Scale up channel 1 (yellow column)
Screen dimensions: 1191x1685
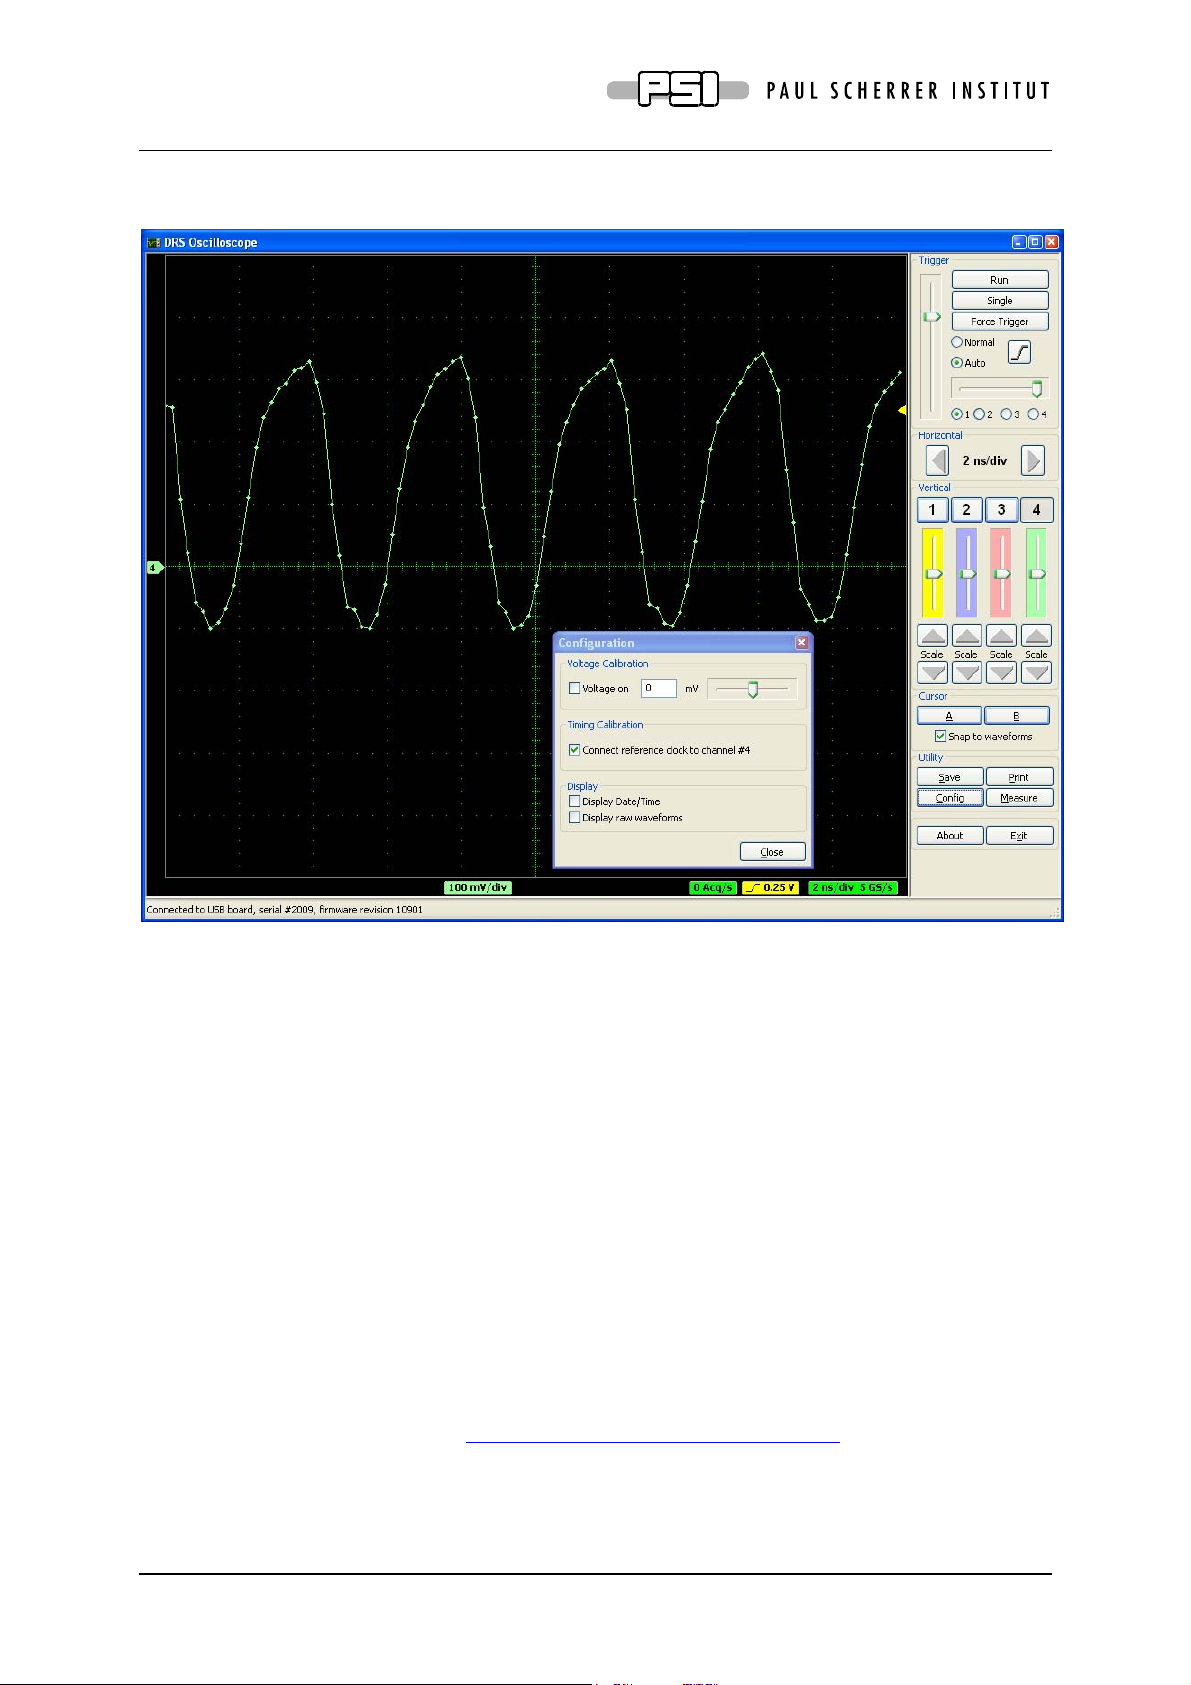(932, 636)
